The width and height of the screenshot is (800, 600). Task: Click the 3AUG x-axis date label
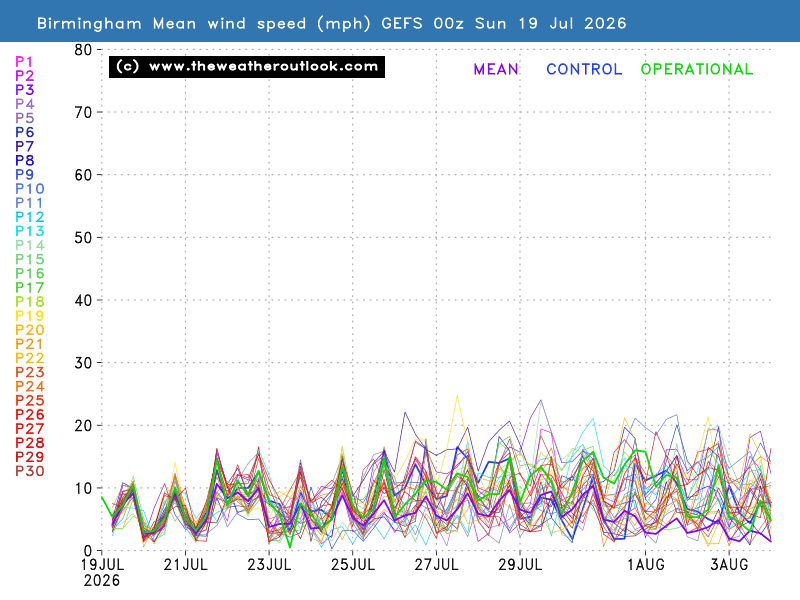click(730, 565)
